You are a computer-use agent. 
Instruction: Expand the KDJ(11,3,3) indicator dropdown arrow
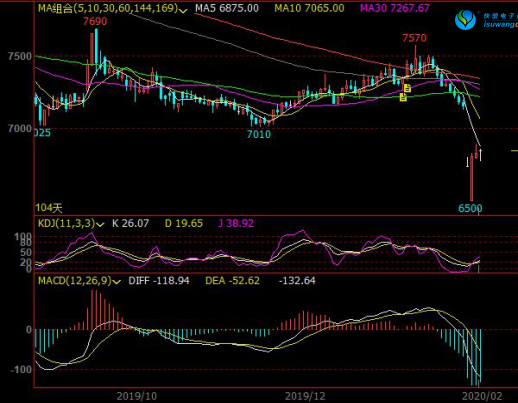pos(100,225)
